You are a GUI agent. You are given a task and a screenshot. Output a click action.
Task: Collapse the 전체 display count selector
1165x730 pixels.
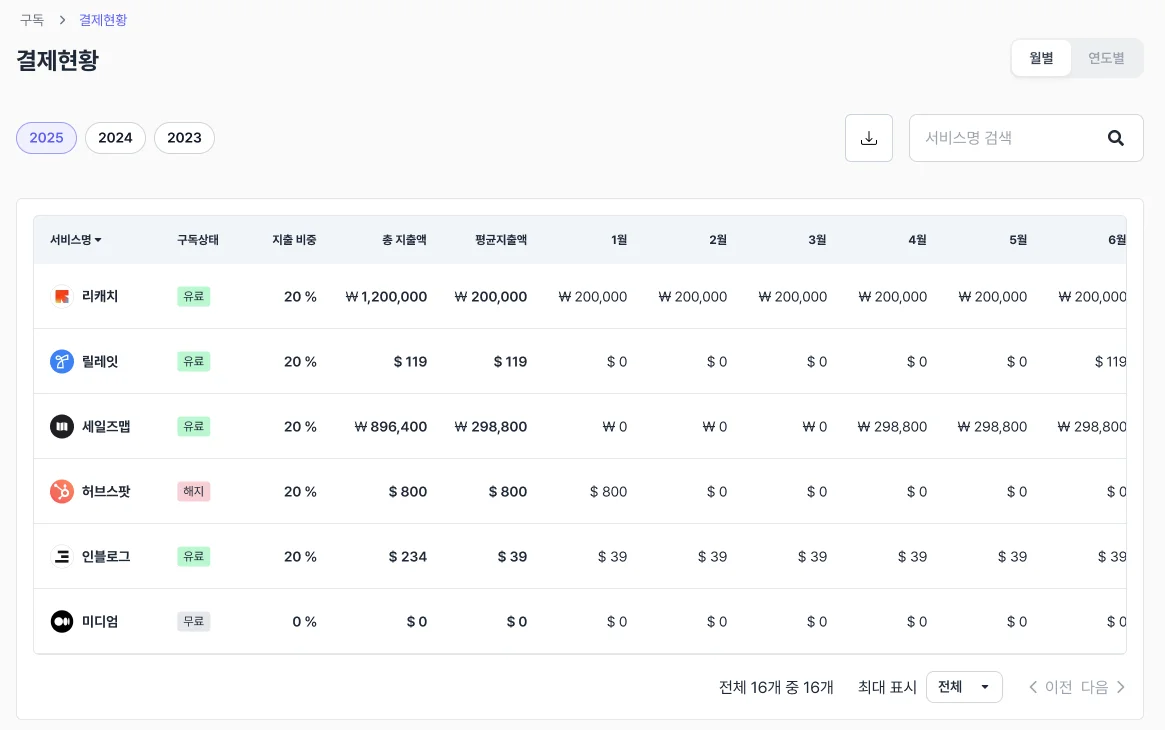pyautogui.click(x=963, y=687)
